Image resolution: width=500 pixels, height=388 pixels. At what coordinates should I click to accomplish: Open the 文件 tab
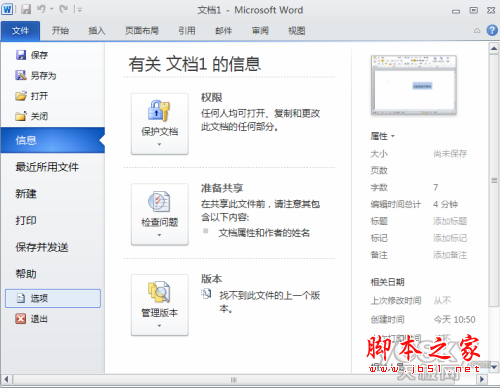click(x=20, y=31)
